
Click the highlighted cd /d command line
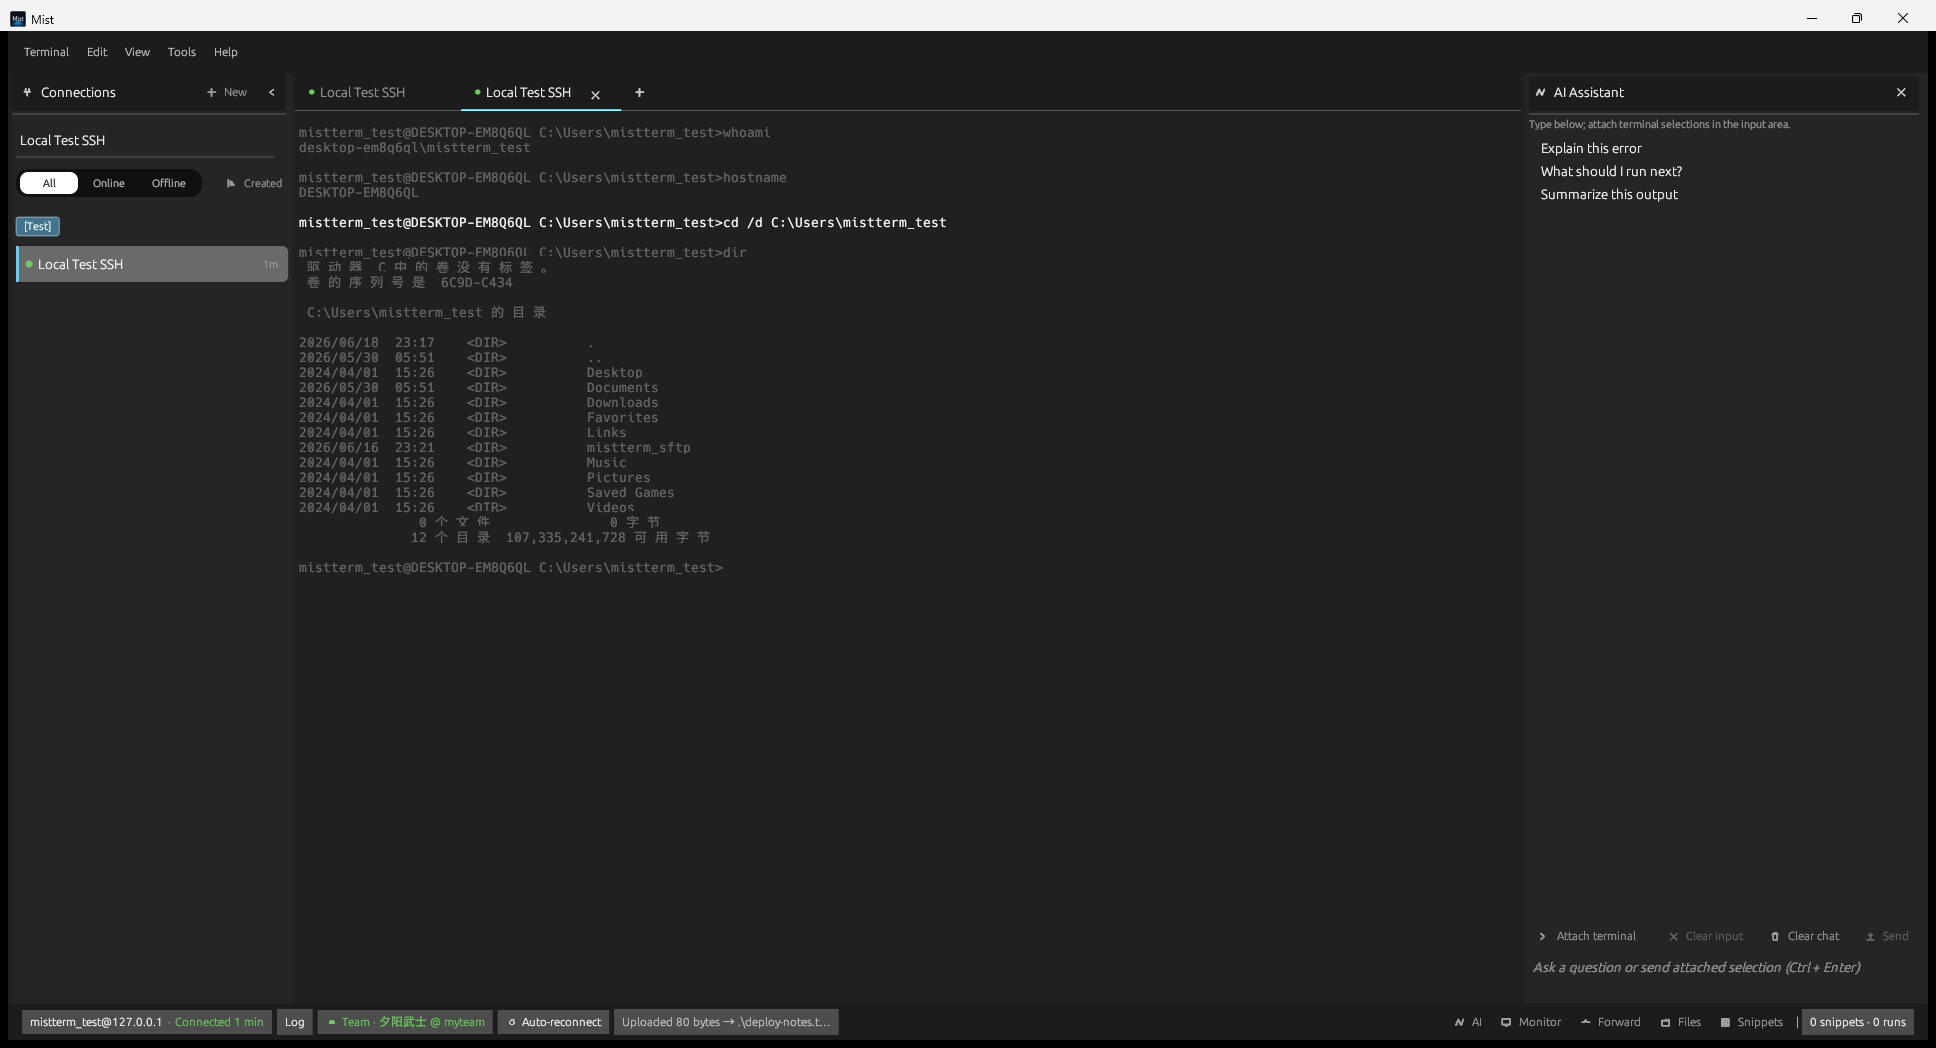click(x=622, y=223)
